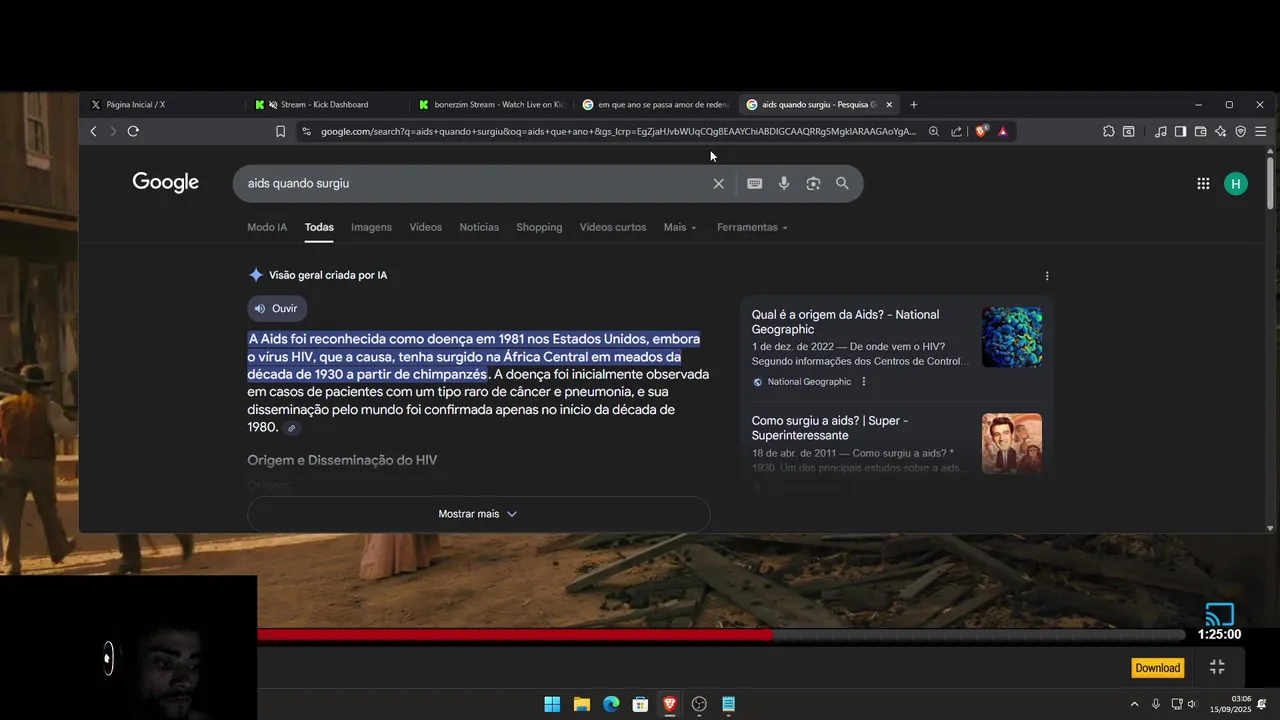Open the Google account avatar H
The width and height of the screenshot is (1280, 720).
(x=1236, y=183)
